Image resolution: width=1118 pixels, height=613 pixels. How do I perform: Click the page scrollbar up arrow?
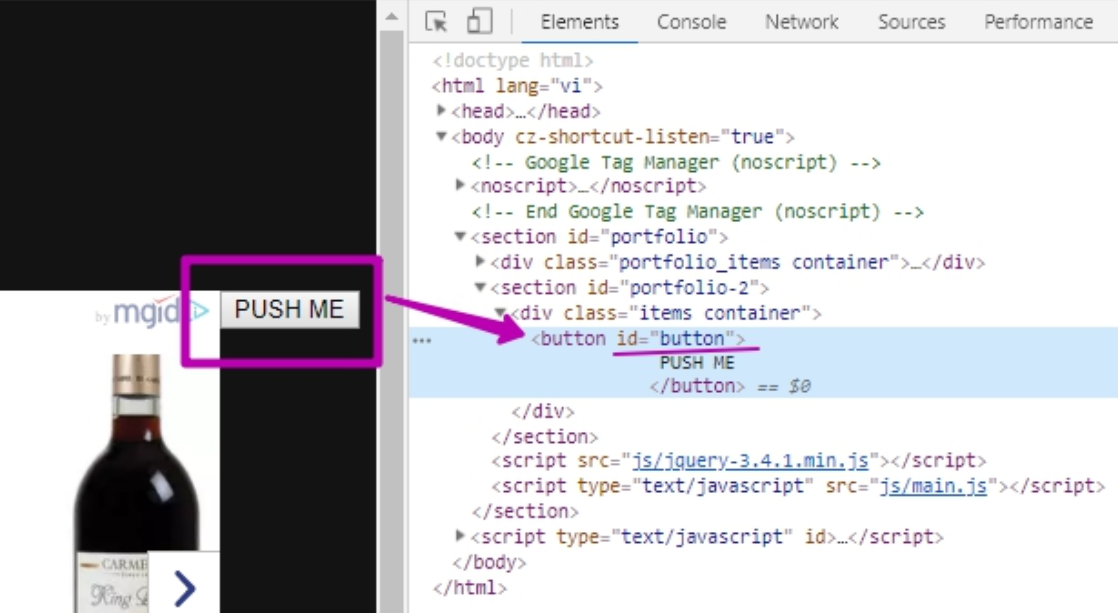tap(391, 16)
